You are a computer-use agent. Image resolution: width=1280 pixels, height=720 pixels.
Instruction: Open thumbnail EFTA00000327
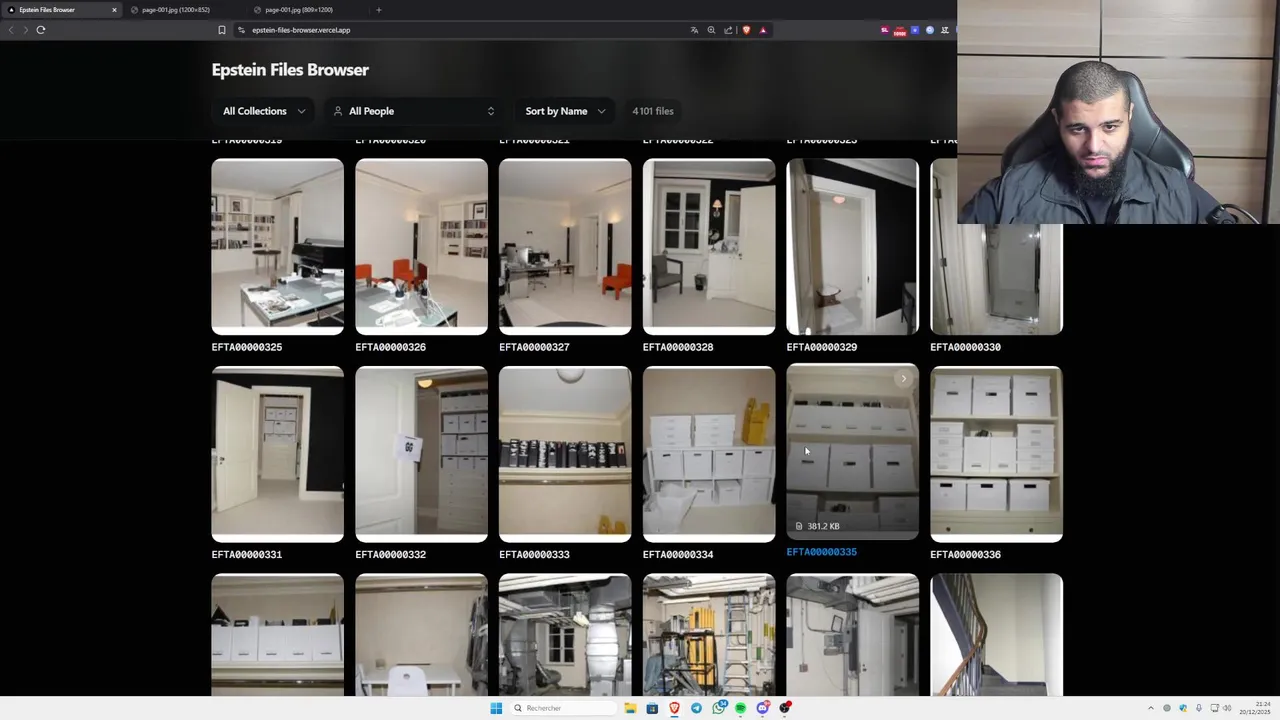pyautogui.click(x=565, y=246)
